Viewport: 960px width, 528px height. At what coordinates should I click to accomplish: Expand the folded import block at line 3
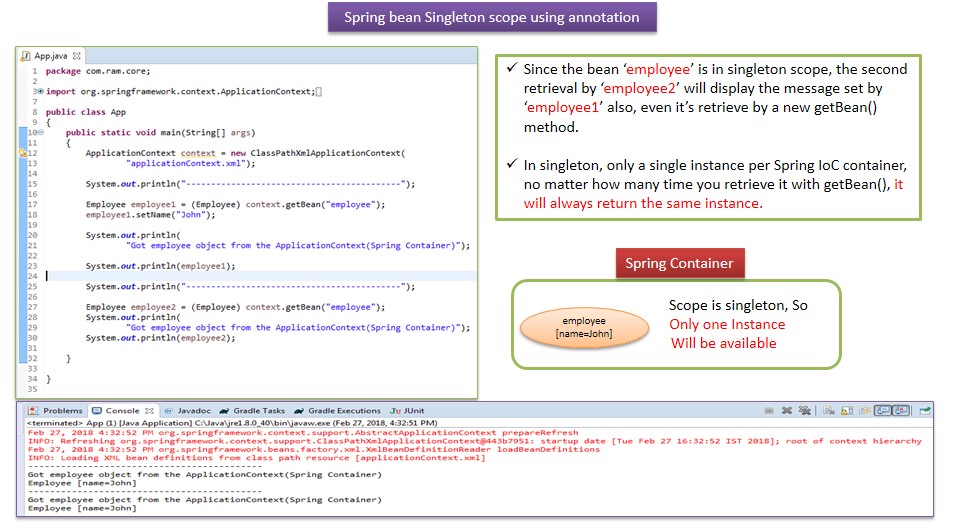point(40,91)
